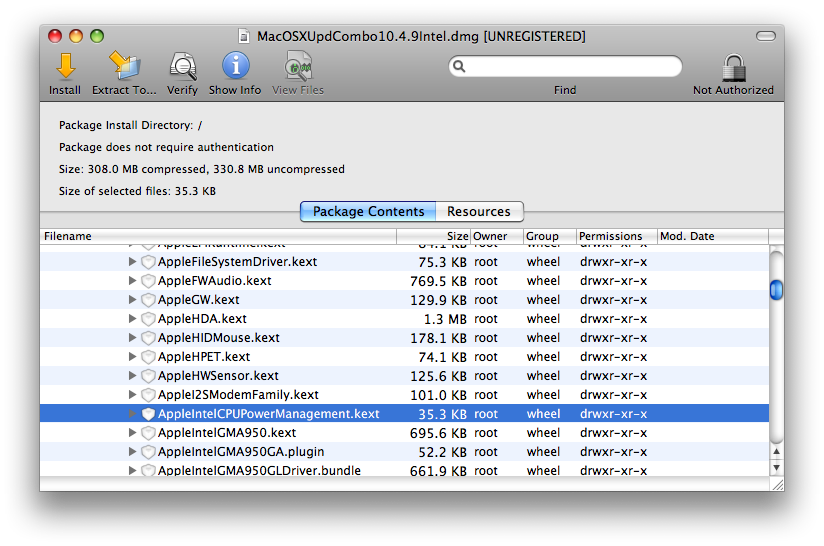Open the Show Info icon
Viewport: 824px width, 546px height.
(236, 67)
